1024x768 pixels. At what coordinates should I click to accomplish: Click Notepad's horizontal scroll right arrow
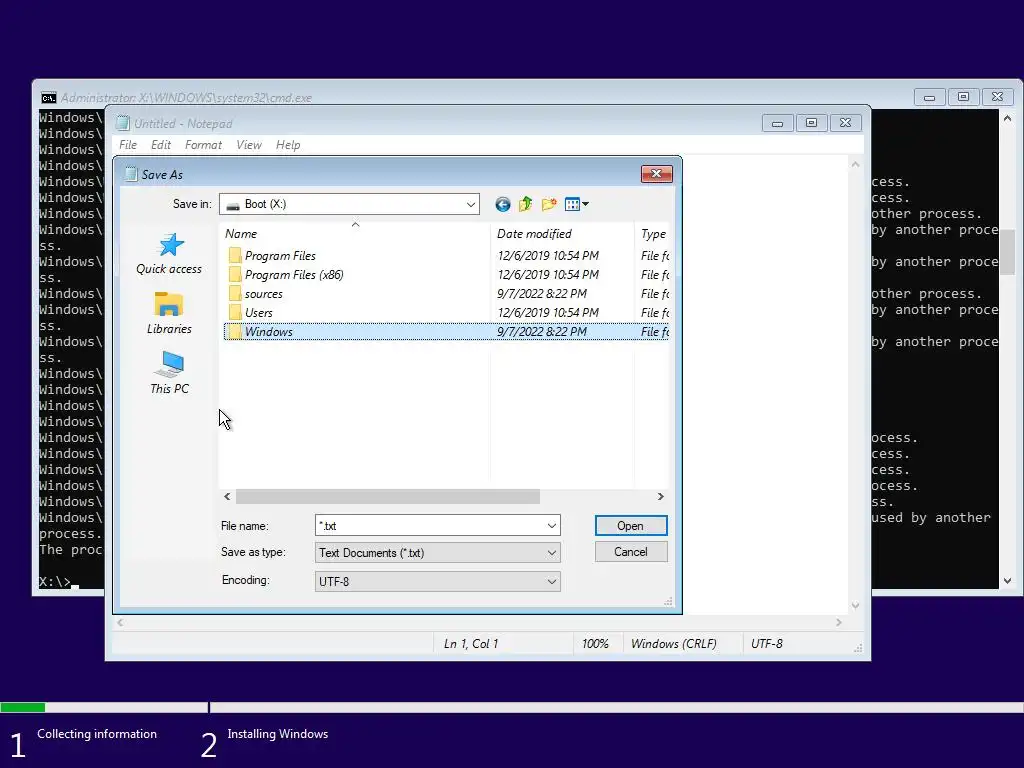click(839, 623)
